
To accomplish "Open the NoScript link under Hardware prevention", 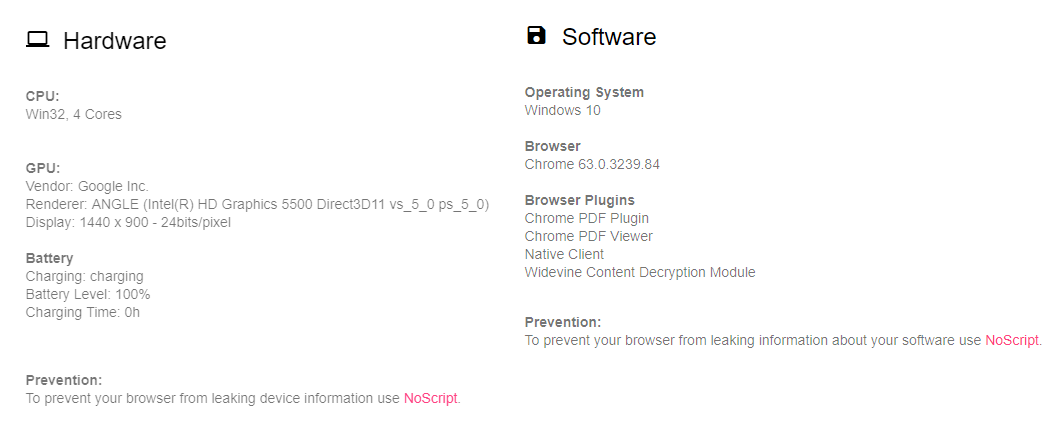I will click(x=430, y=398).
